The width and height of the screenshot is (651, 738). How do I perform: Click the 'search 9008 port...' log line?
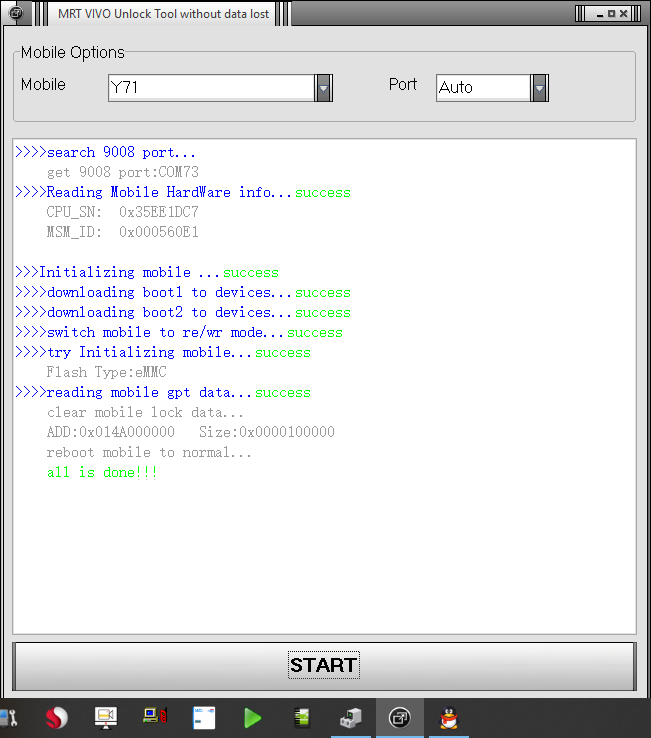click(105, 152)
